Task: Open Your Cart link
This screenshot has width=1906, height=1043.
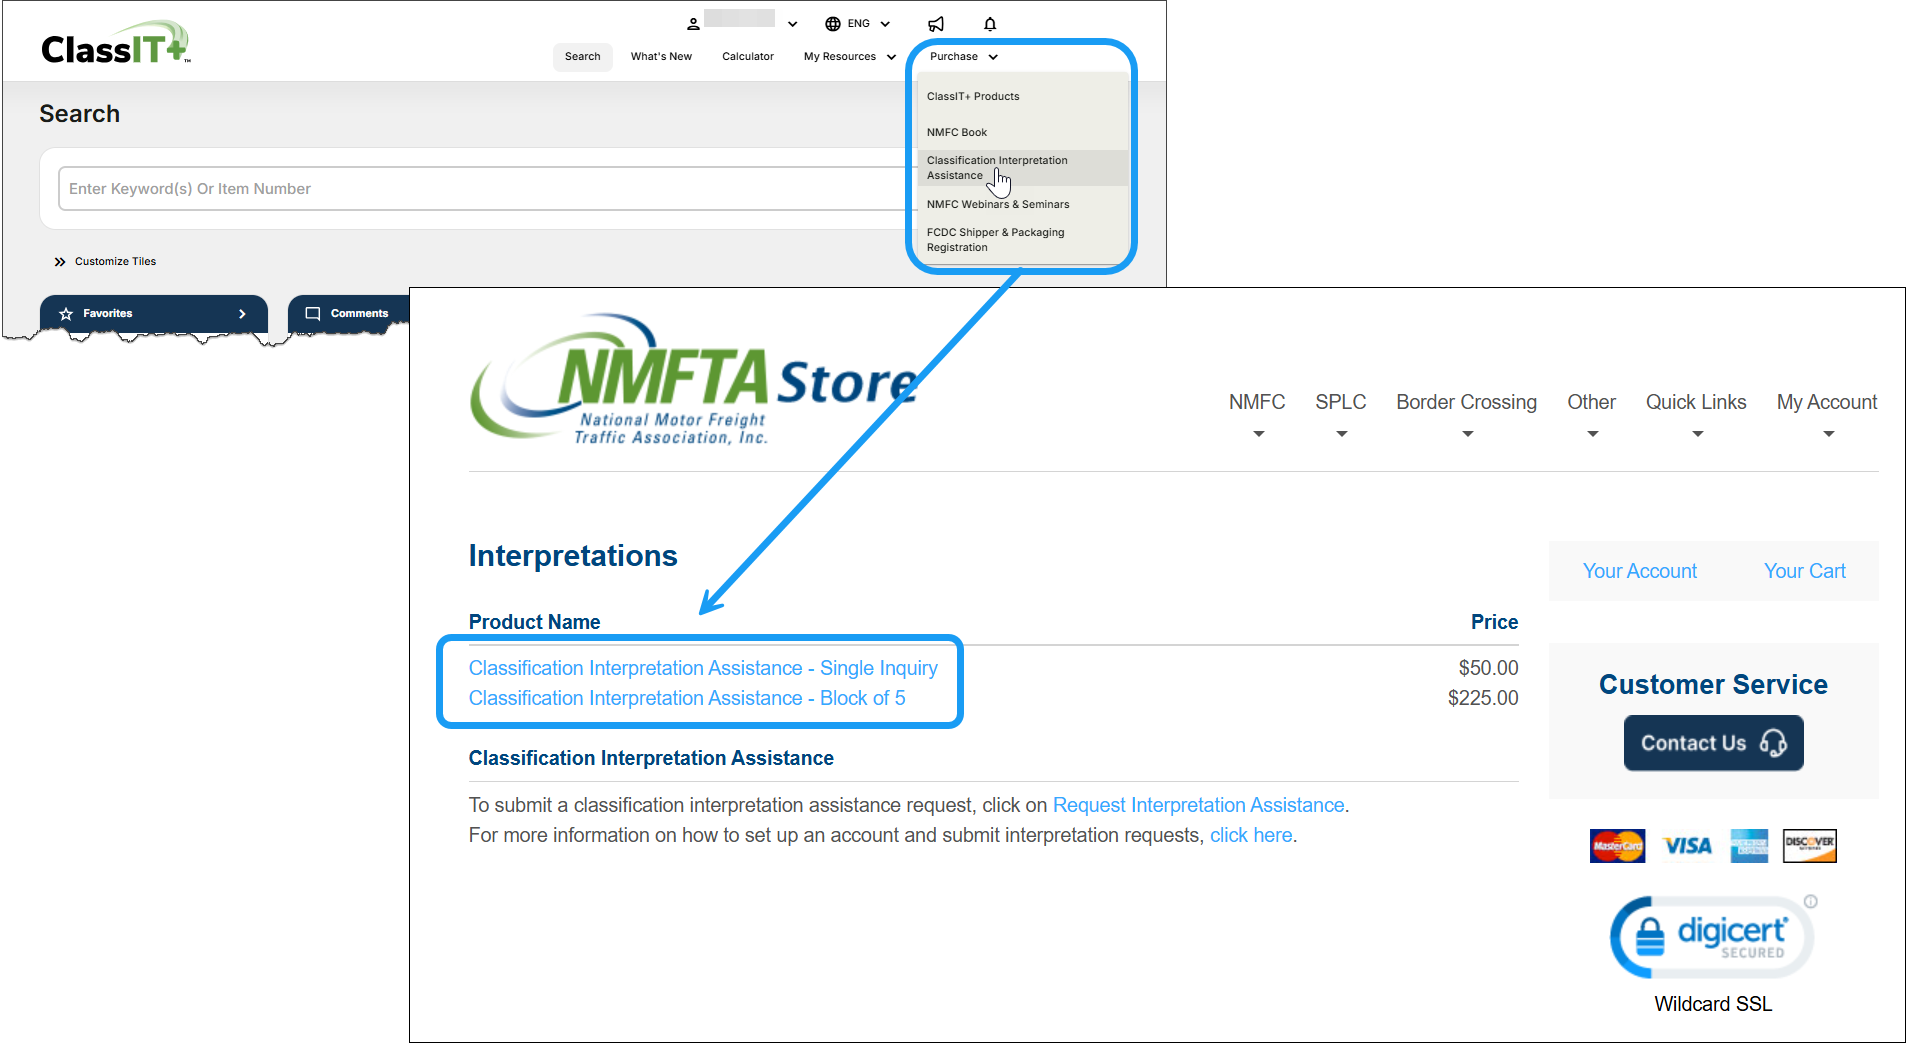Action: [1804, 570]
